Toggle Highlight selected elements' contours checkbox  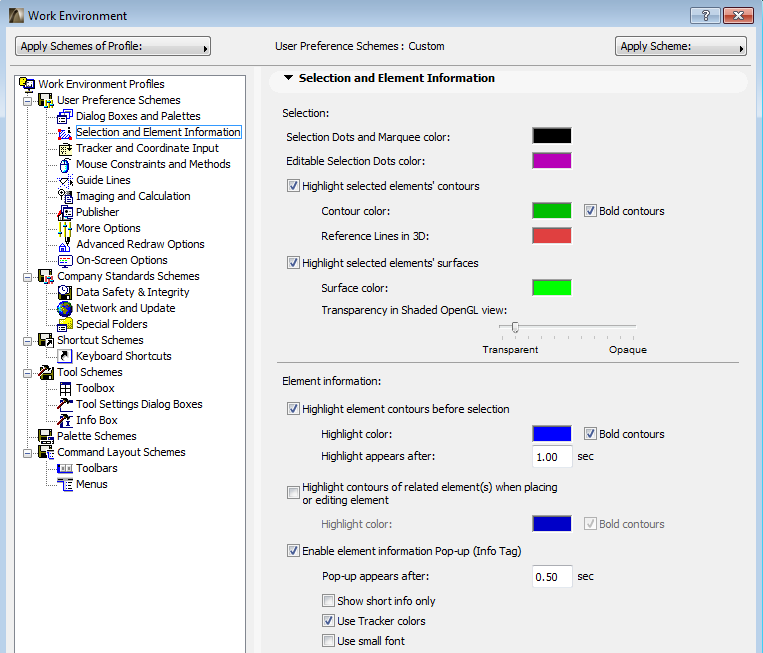coord(293,186)
